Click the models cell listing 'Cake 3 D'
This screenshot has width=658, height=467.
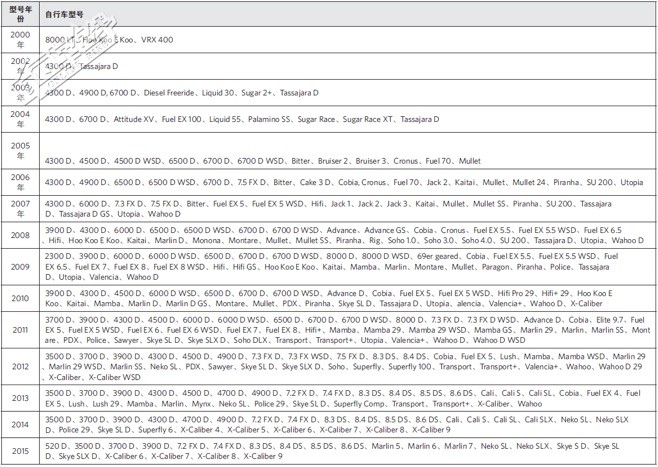[348, 182]
